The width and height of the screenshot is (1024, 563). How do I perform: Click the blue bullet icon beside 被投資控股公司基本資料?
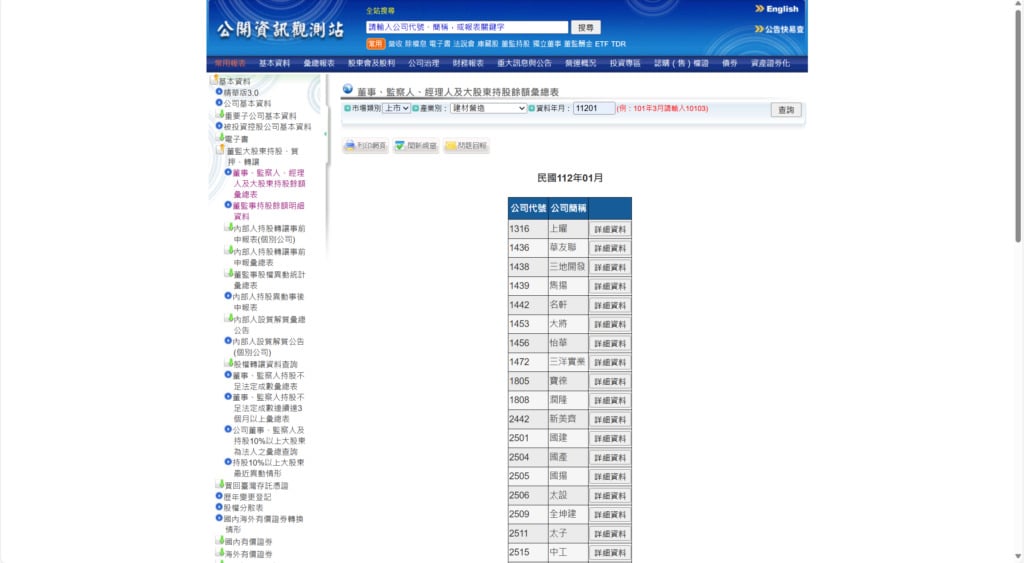(x=219, y=126)
